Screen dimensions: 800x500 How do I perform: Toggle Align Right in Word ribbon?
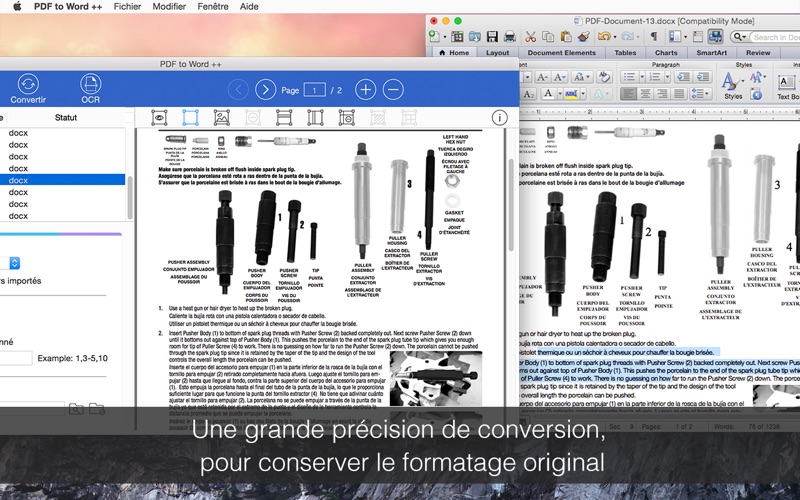[x=662, y=94]
